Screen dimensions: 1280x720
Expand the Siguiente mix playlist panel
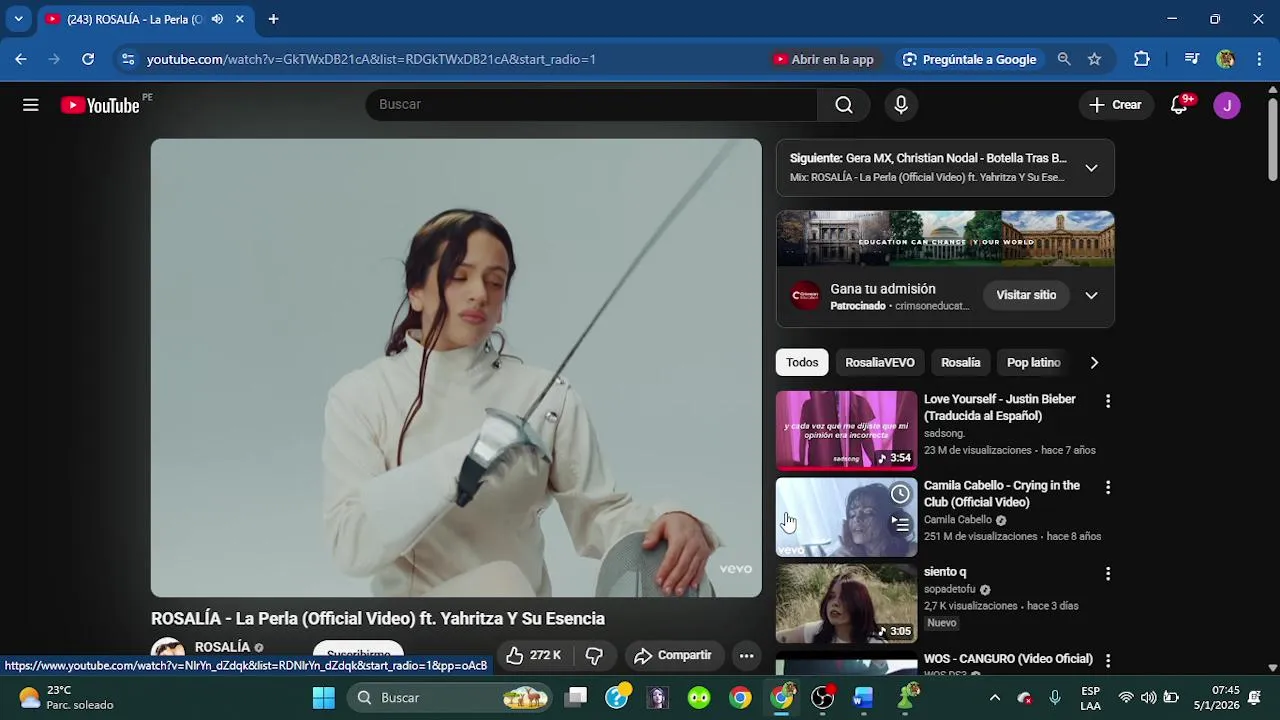coord(1091,168)
